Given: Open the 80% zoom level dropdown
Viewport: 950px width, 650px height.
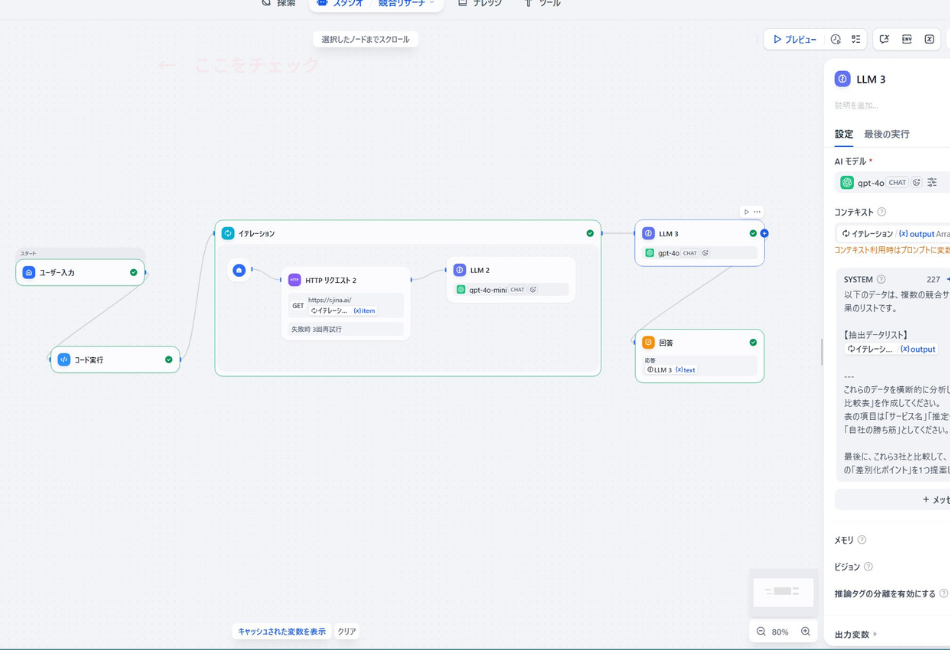Looking at the screenshot, I should click(780, 632).
